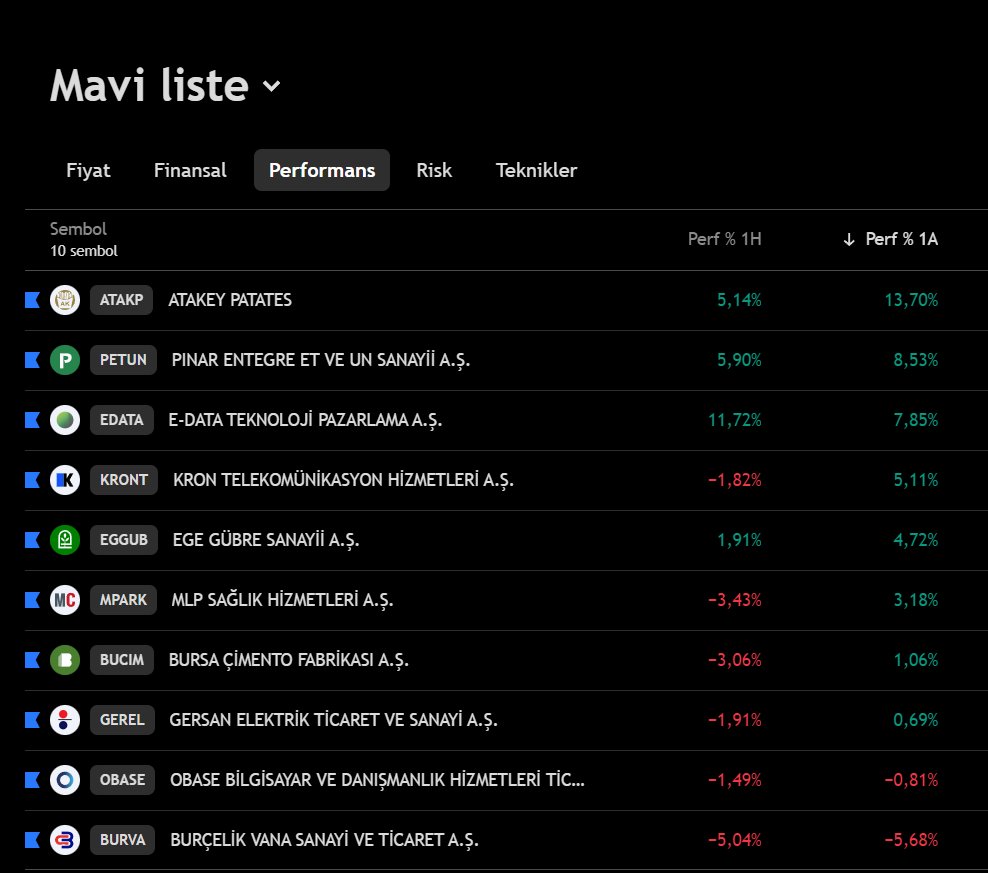Click BURSA ÇİMENTO FABRİKASI name
Image resolution: width=988 pixels, height=873 pixels.
tap(289, 660)
